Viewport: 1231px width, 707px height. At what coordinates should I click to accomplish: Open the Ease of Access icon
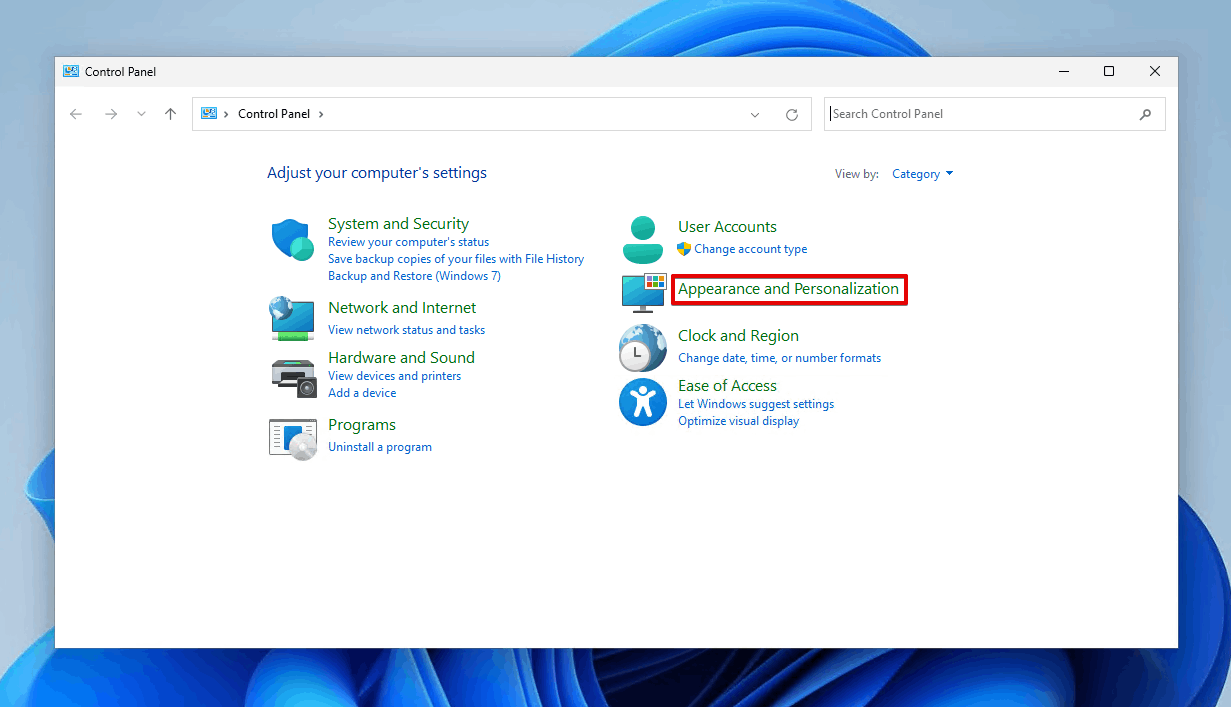[643, 402]
